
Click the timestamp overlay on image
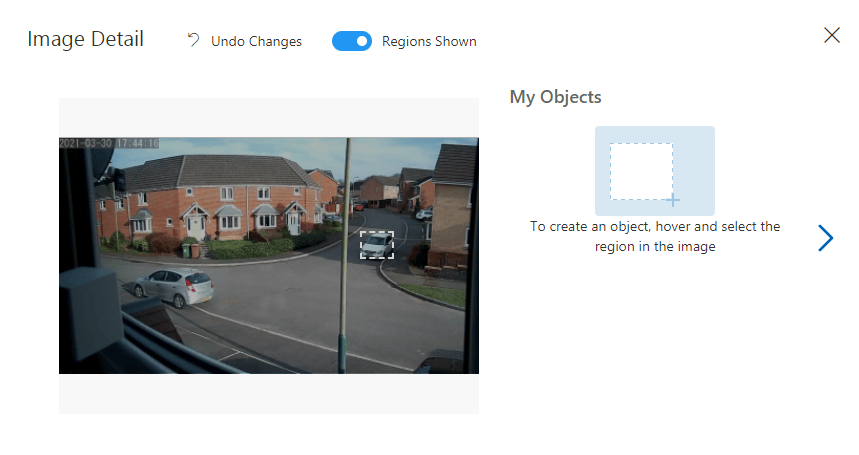click(109, 143)
